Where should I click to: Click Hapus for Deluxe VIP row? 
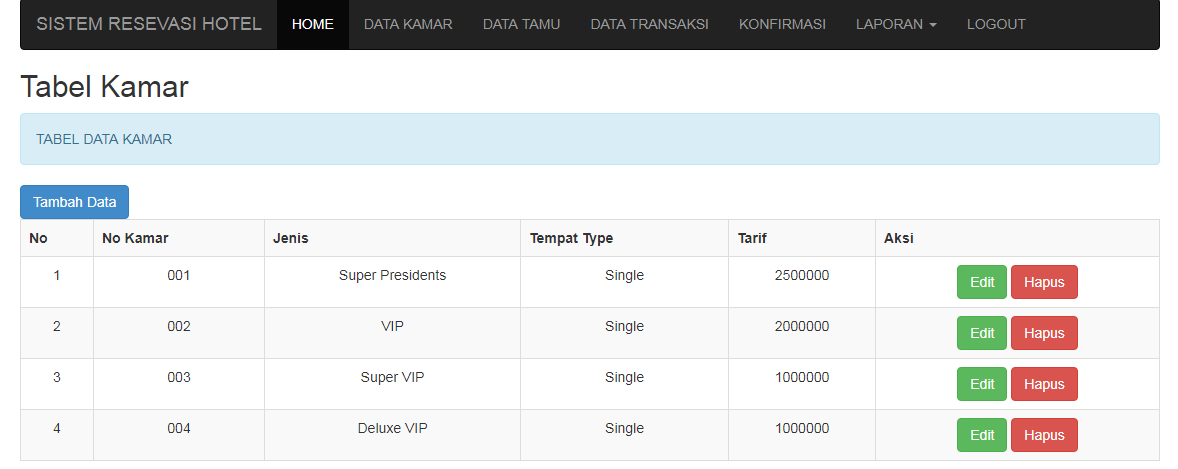click(1044, 435)
